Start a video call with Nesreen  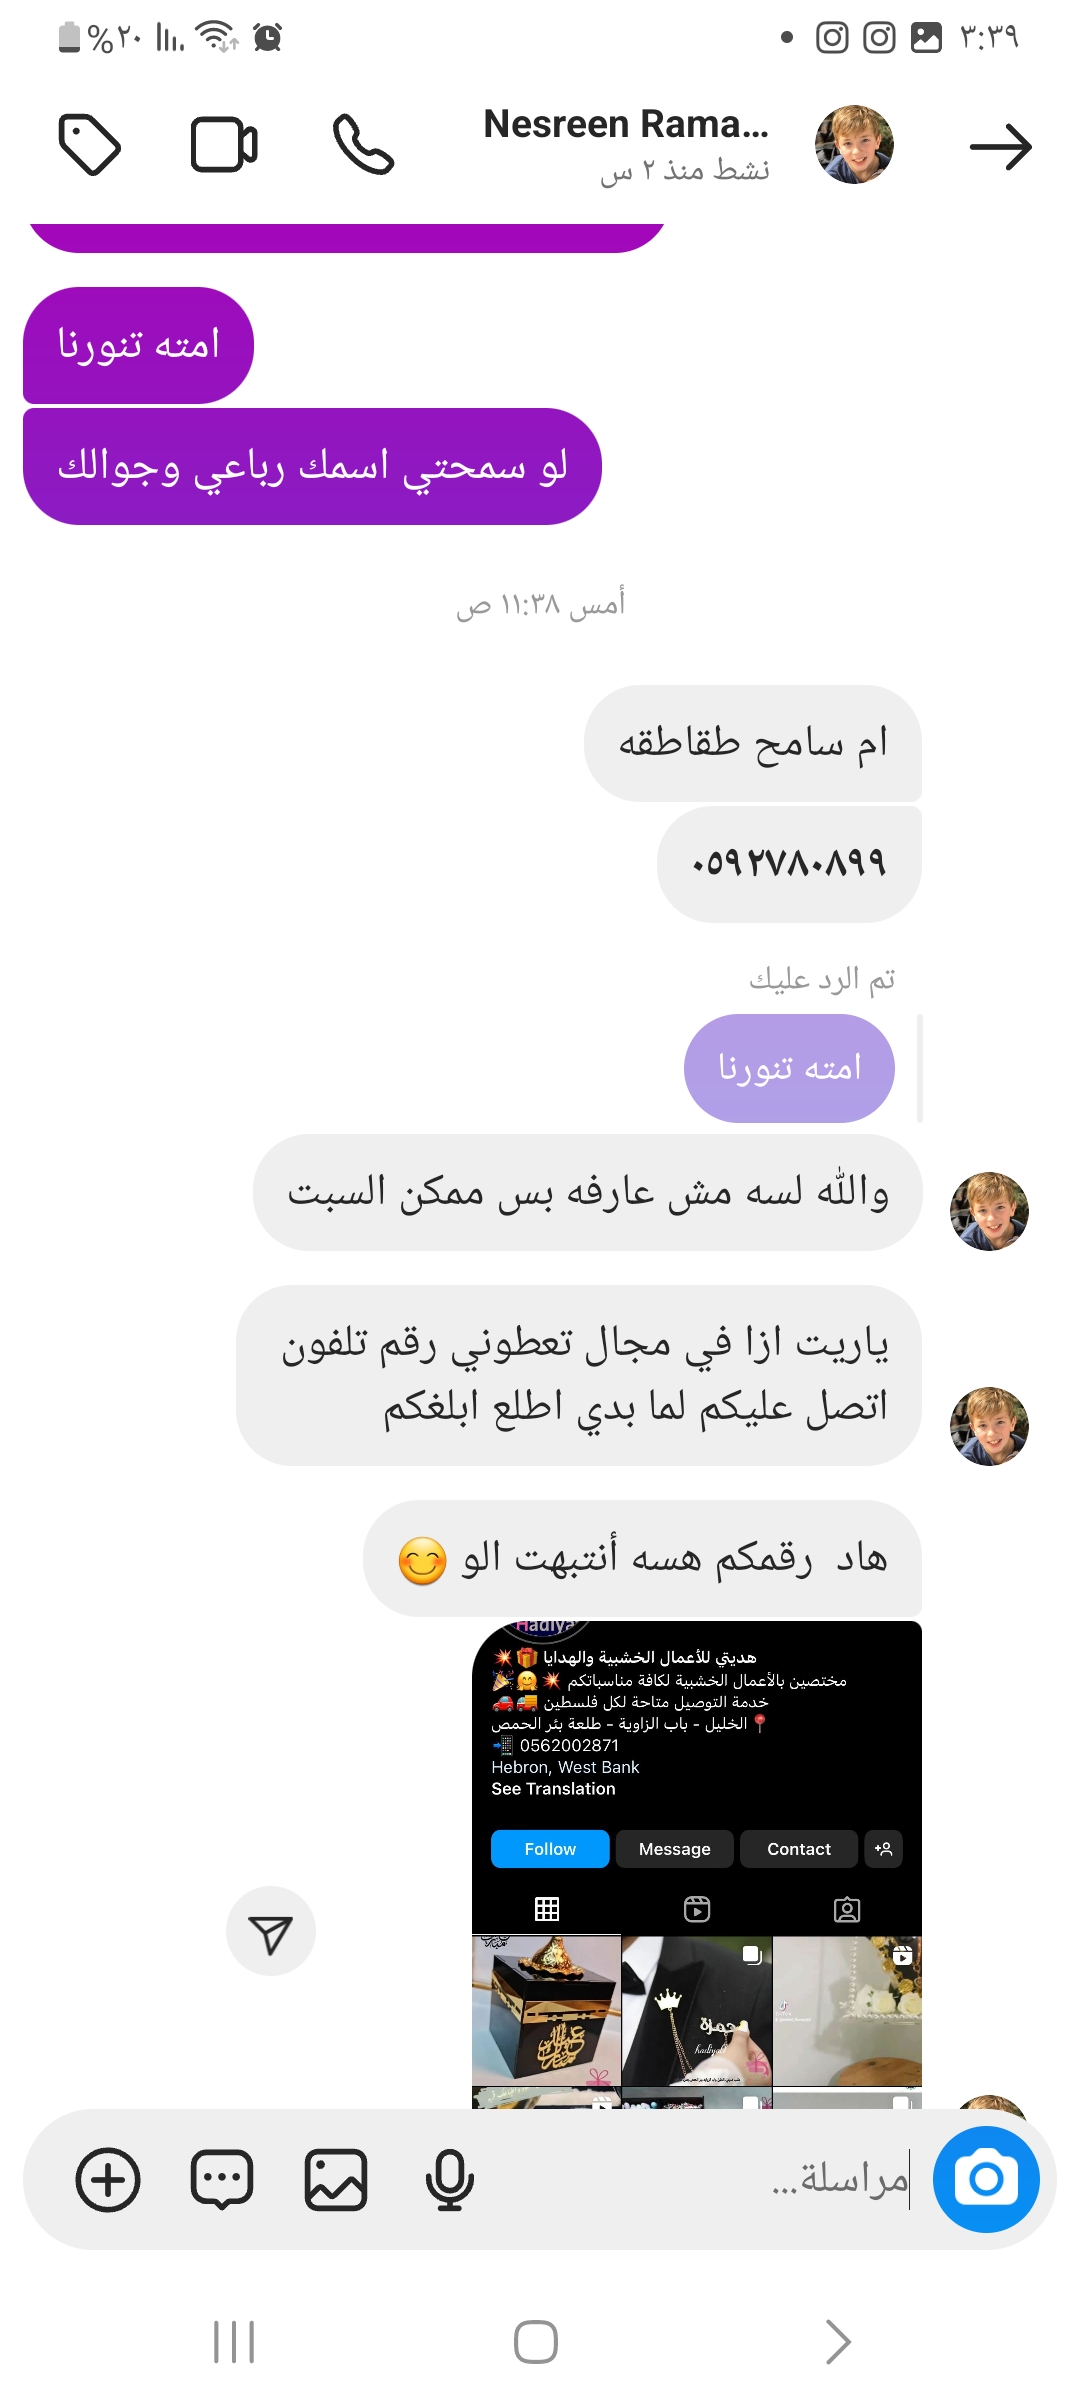pos(224,146)
